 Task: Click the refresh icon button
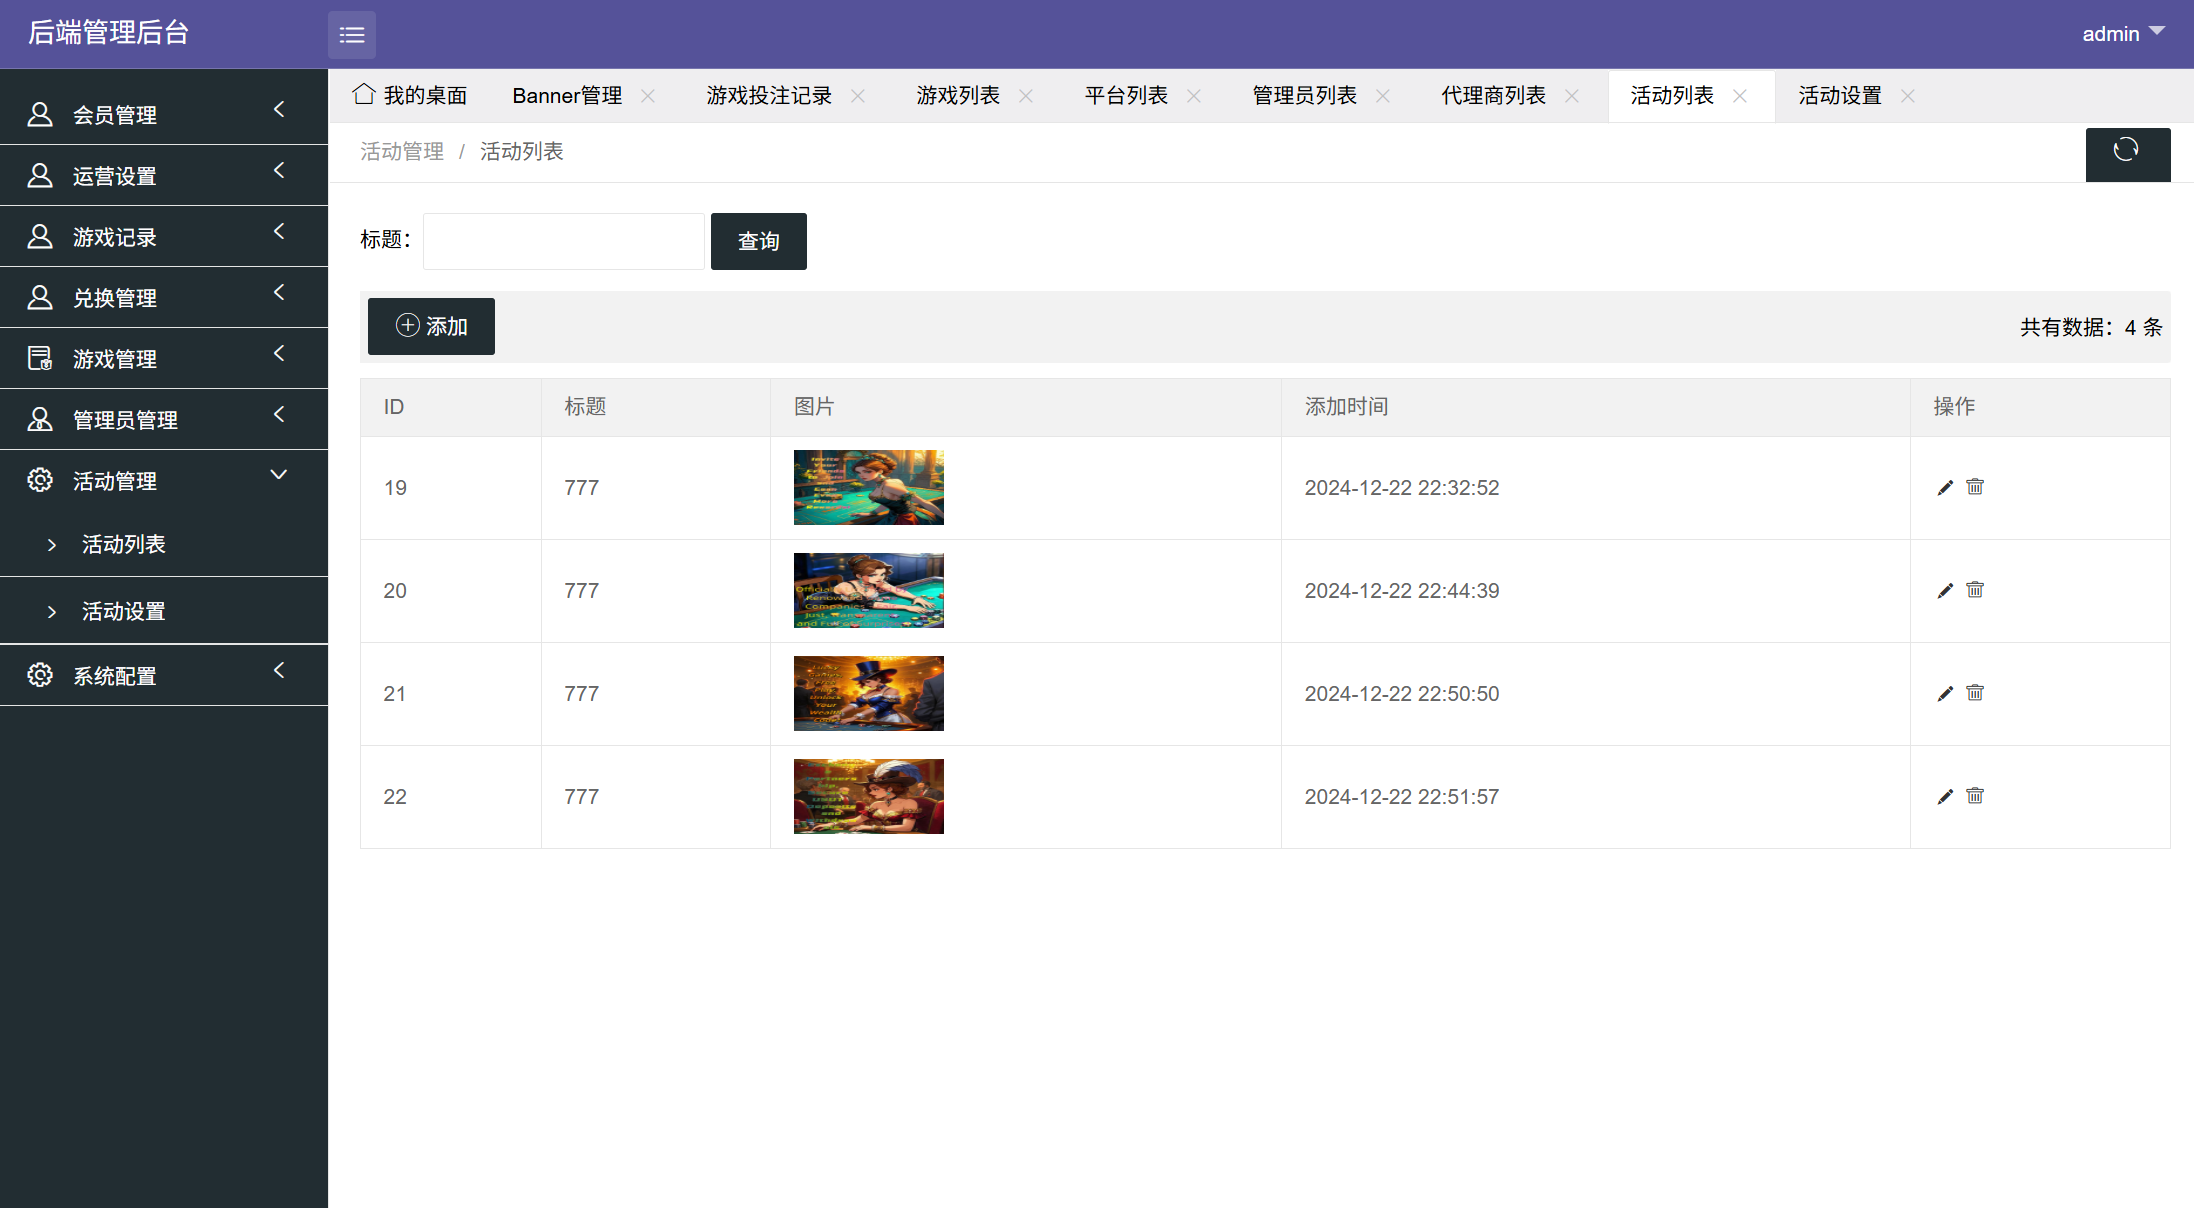point(2127,152)
